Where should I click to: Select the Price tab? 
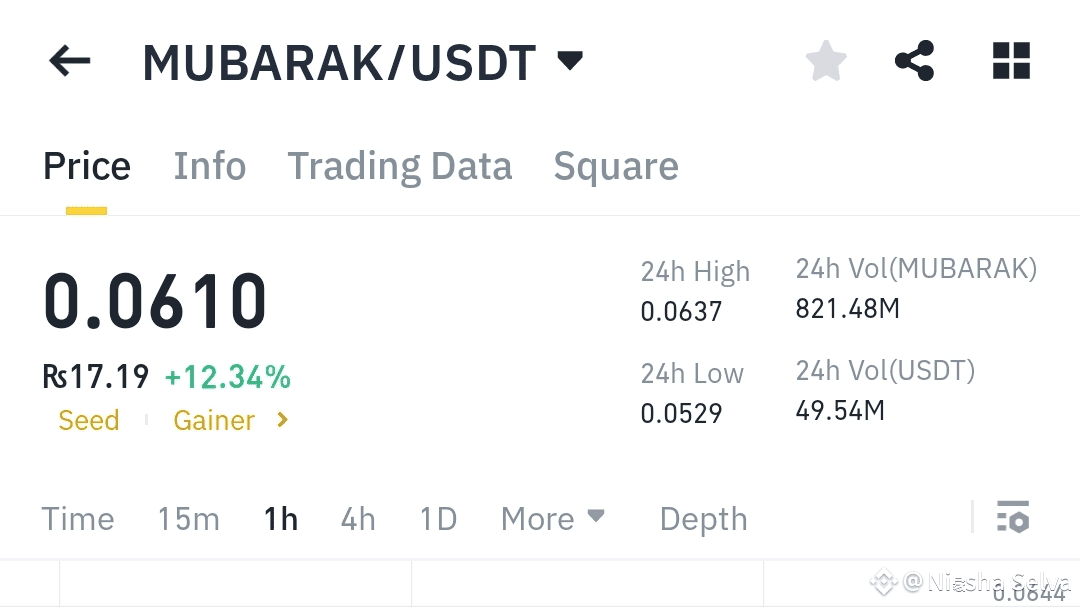[x=87, y=166]
